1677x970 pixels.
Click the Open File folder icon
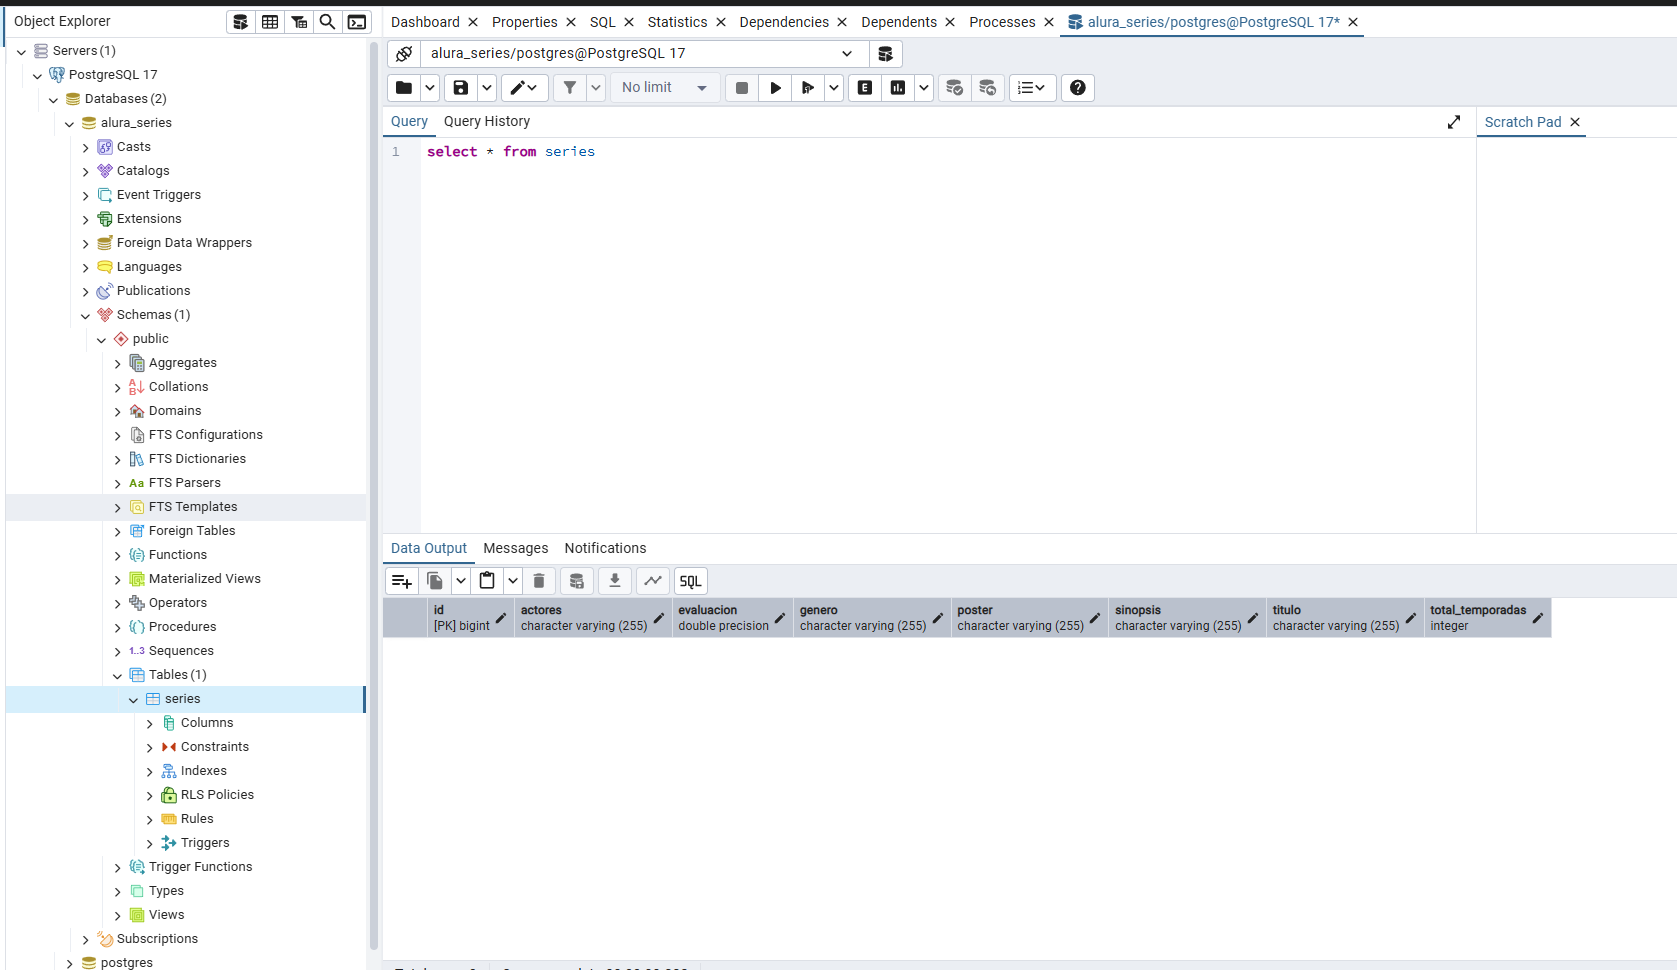(x=403, y=88)
